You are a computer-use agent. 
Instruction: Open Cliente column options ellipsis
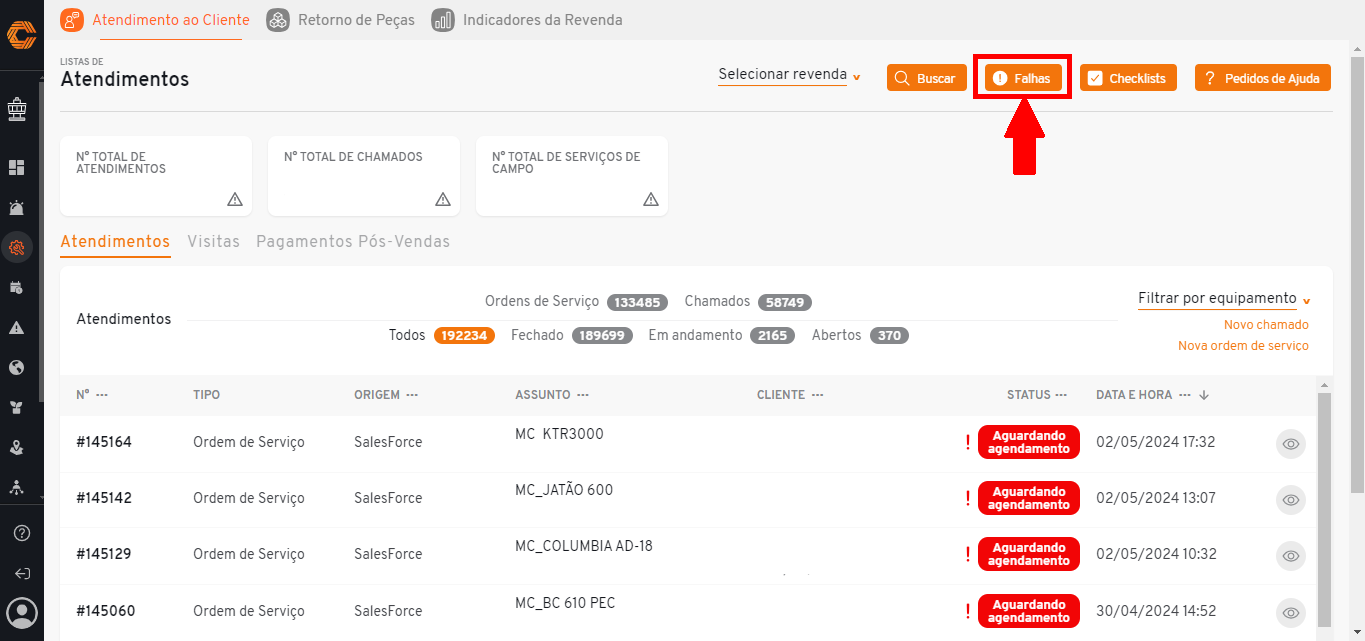coord(817,395)
